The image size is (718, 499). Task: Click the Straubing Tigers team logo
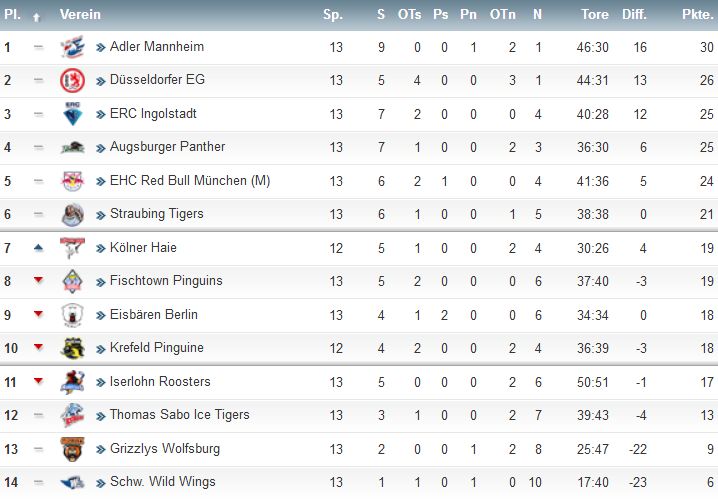[72, 214]
